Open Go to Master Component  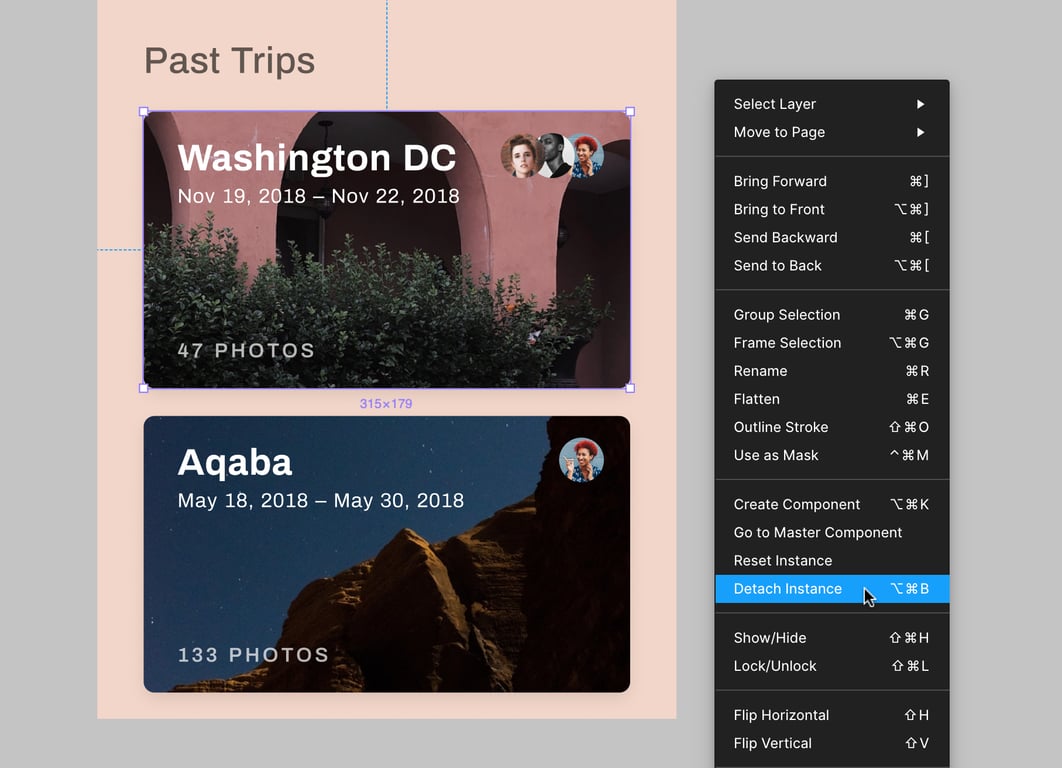click(817, 533)
